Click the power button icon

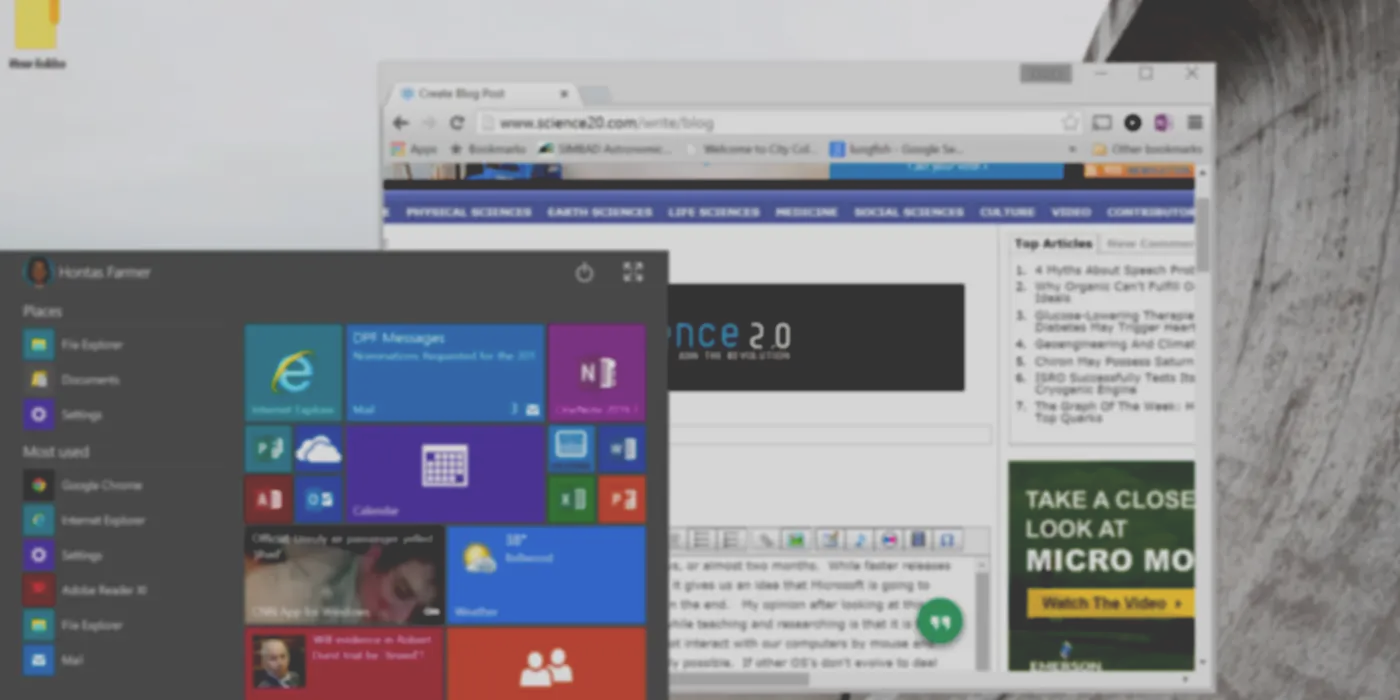pyautogui.click(x=585, y=272)
